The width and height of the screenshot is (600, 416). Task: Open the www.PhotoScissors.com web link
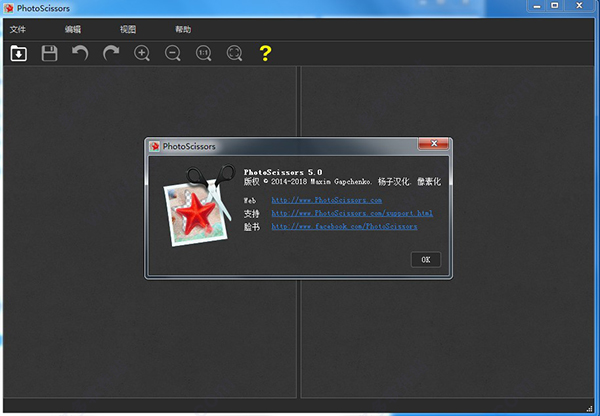[326, 200]
